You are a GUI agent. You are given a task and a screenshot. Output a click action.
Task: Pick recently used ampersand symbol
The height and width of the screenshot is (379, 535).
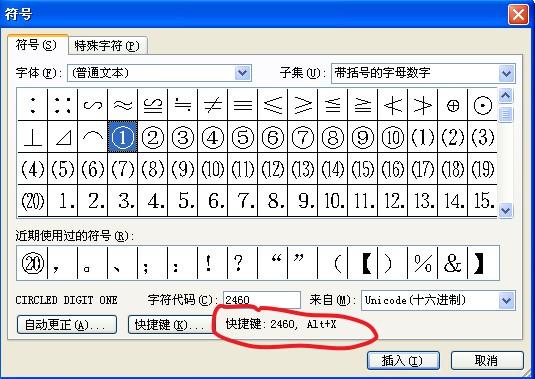coord(452,263)
